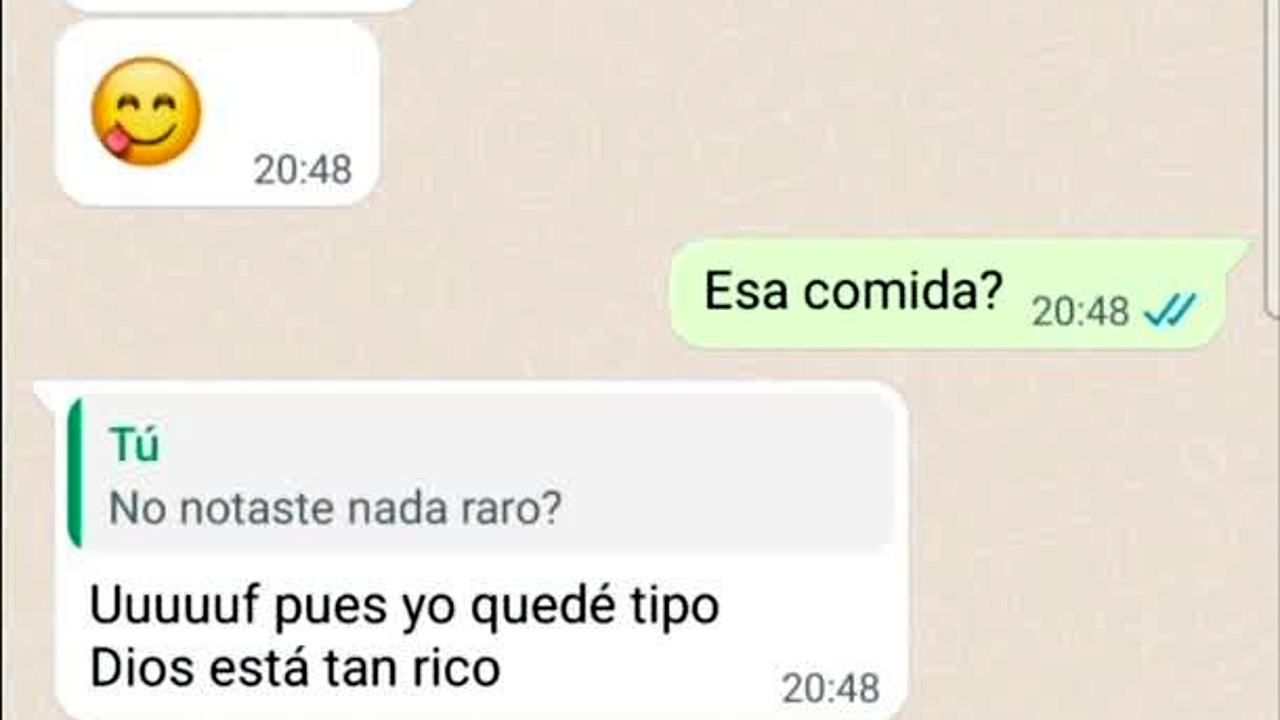Open the quoted "No notaste nada raro?" text
Viewport: 1280px width, 720px height.
tap(334, 509)
